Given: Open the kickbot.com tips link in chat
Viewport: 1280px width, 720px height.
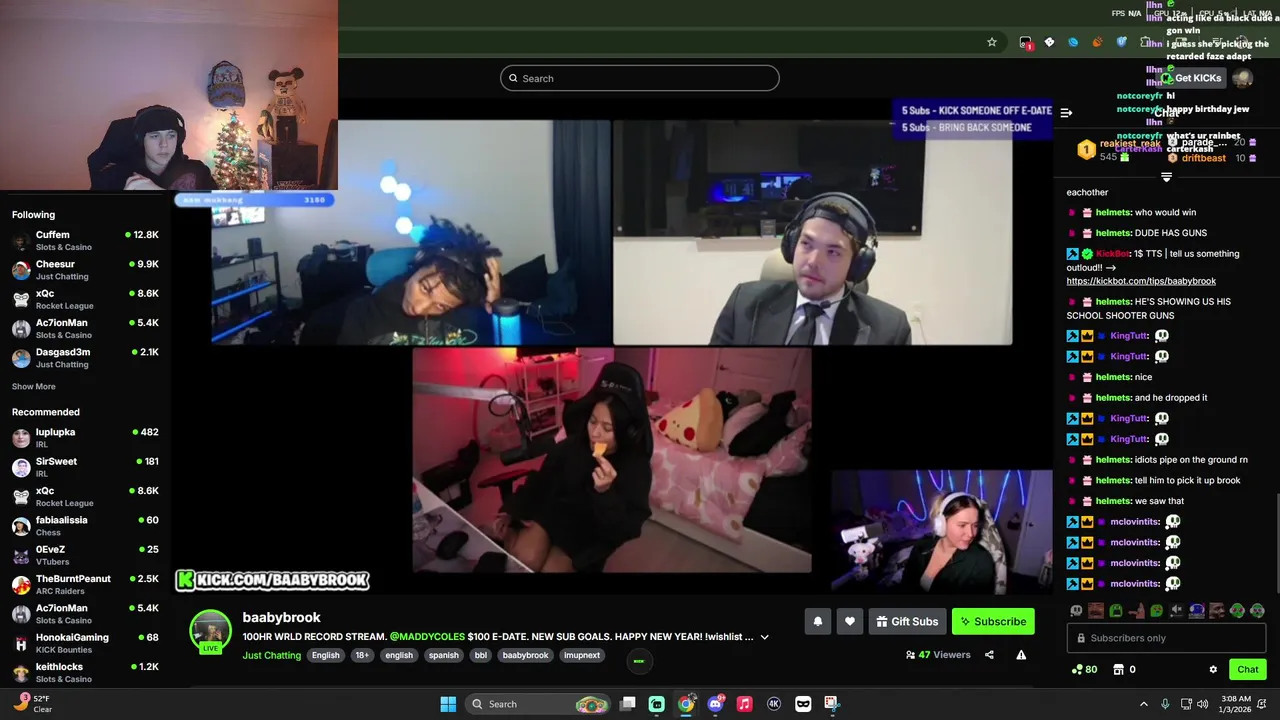Looking at the screenshot, I should [1141, 281].
